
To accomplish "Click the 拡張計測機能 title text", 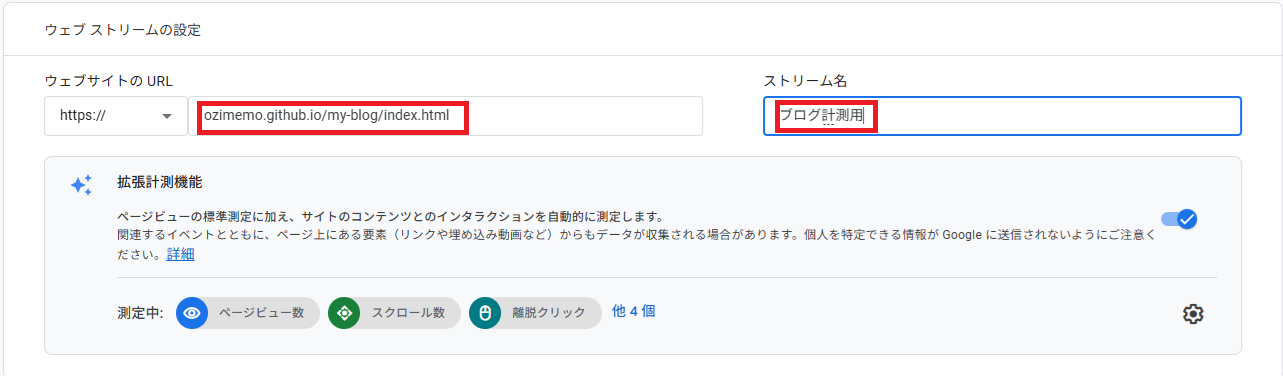I will [x=160, y=183].
